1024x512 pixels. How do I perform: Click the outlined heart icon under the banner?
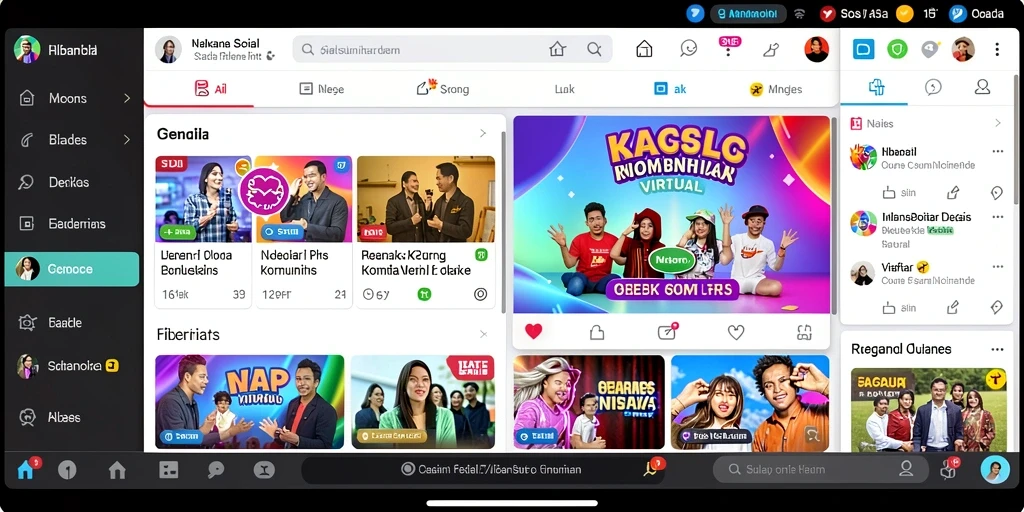click(736, 332)
